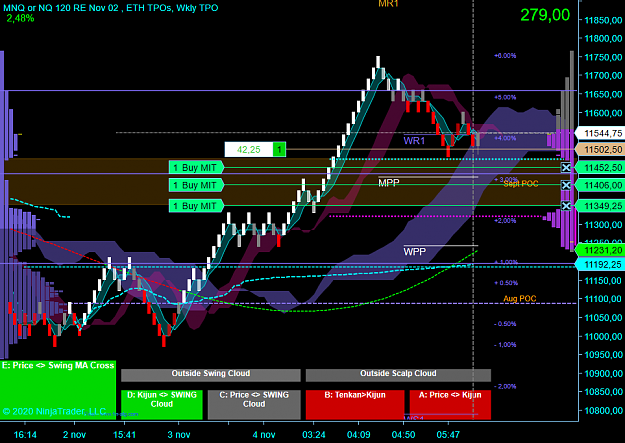Click the green 11349,25 order price marker
Screen dimensions: 625x443
601,206
